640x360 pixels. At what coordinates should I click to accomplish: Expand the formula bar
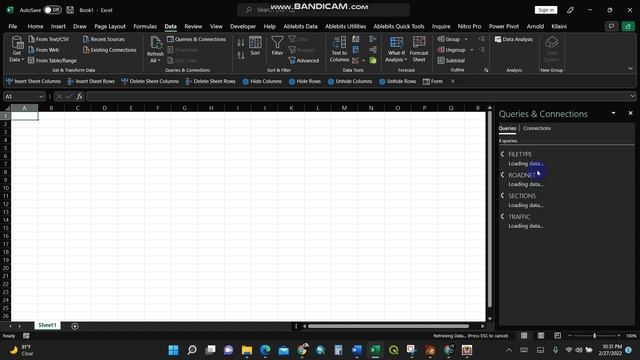click(632, 96)
